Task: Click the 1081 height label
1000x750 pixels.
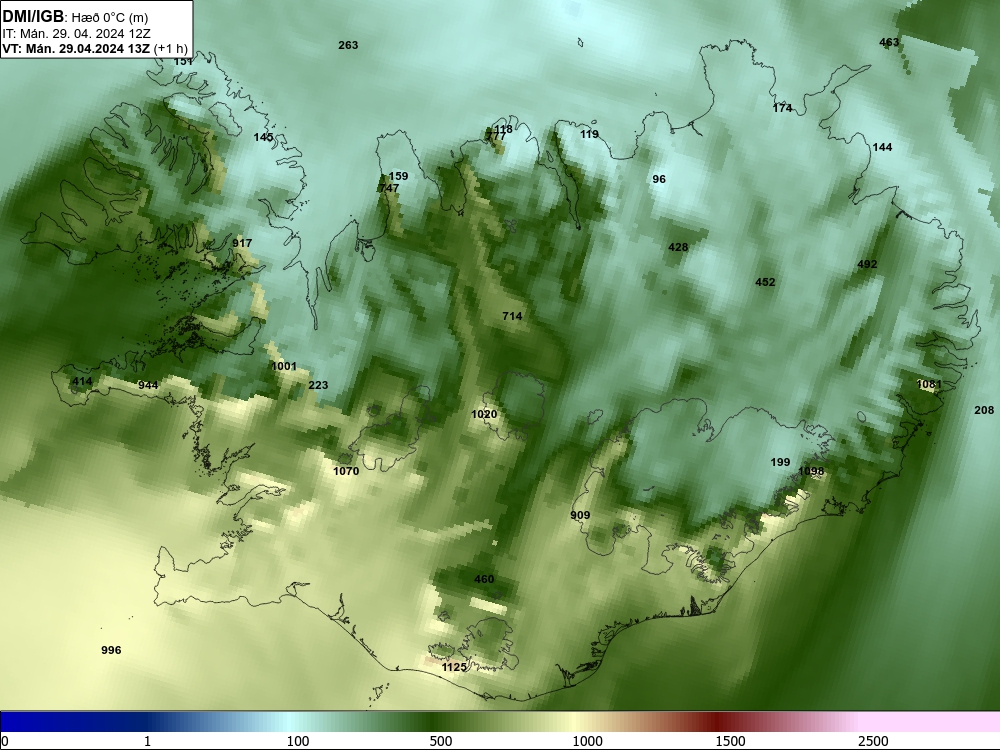Action: click(929, 384)
